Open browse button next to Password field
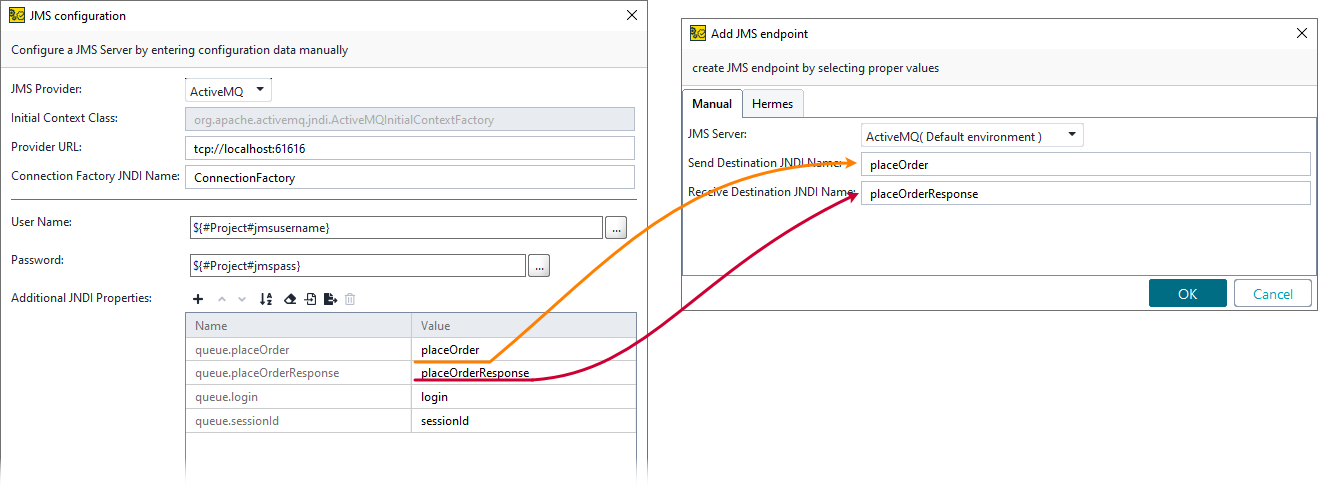 point(539,266)
